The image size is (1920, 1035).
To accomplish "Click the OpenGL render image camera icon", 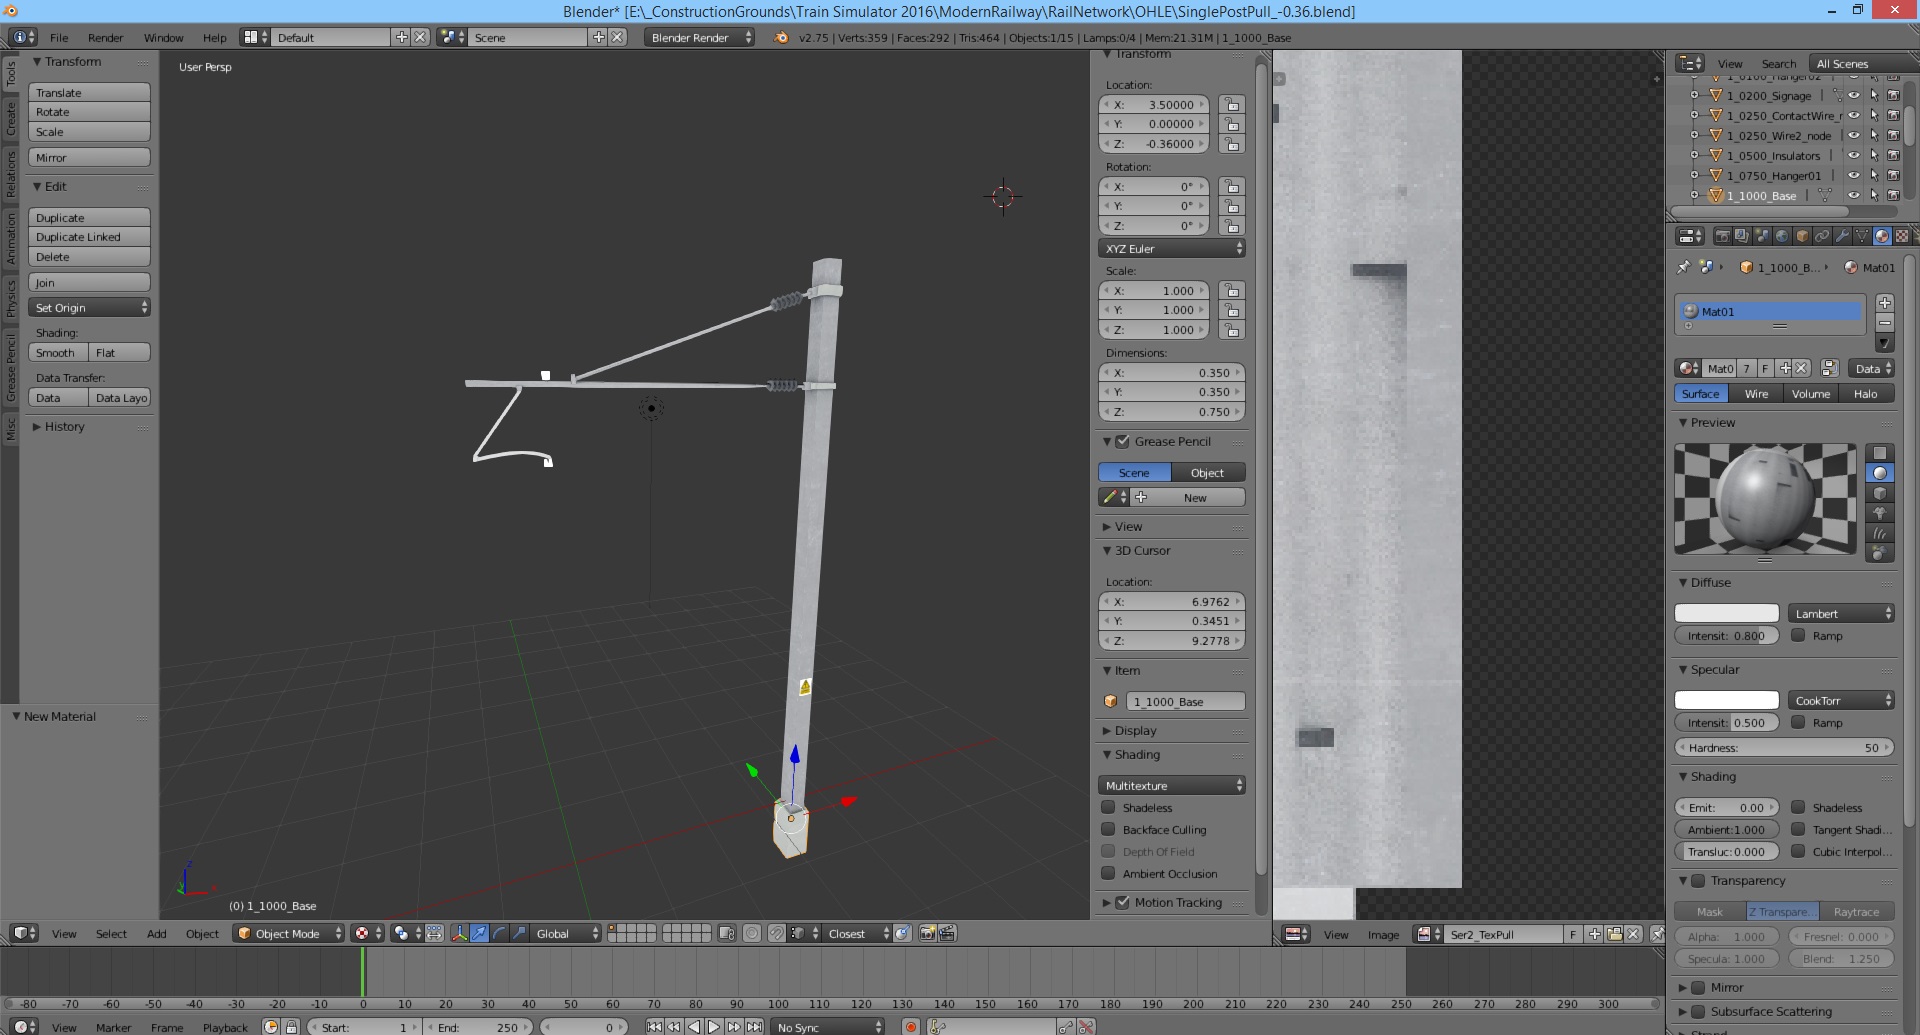I will point(927,933).
